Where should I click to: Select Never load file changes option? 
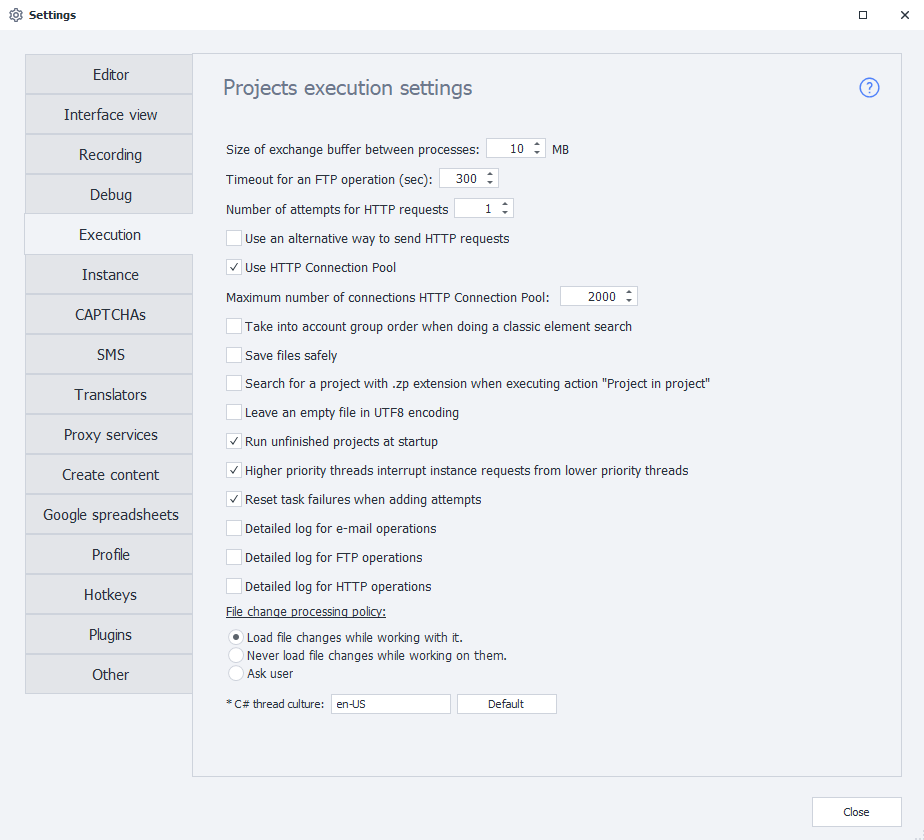pyautogui.click(x=236, y=656)
